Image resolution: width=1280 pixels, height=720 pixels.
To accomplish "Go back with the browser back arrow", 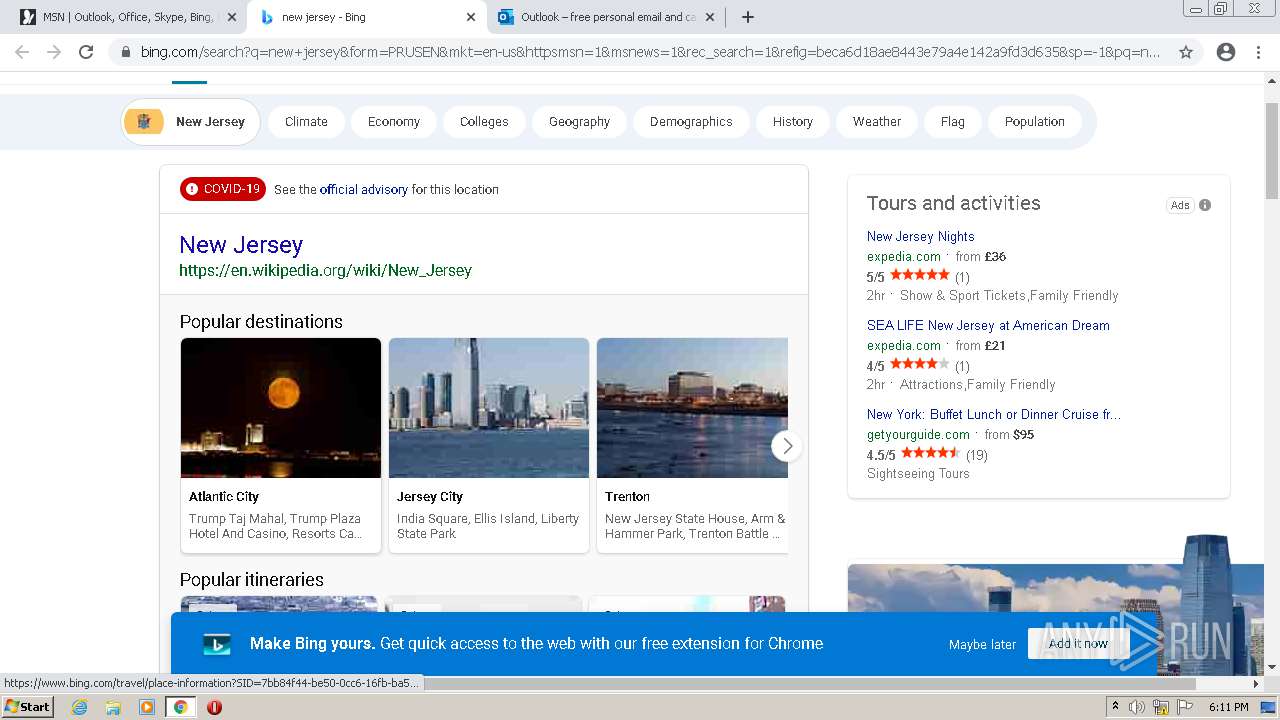I will point(22,52).
